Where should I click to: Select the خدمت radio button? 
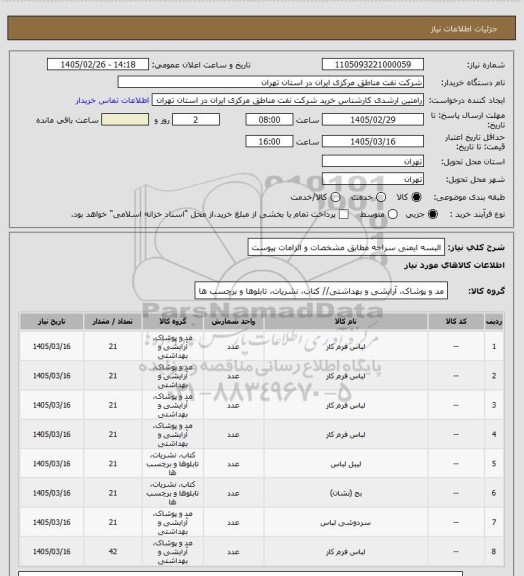(381, 197)
